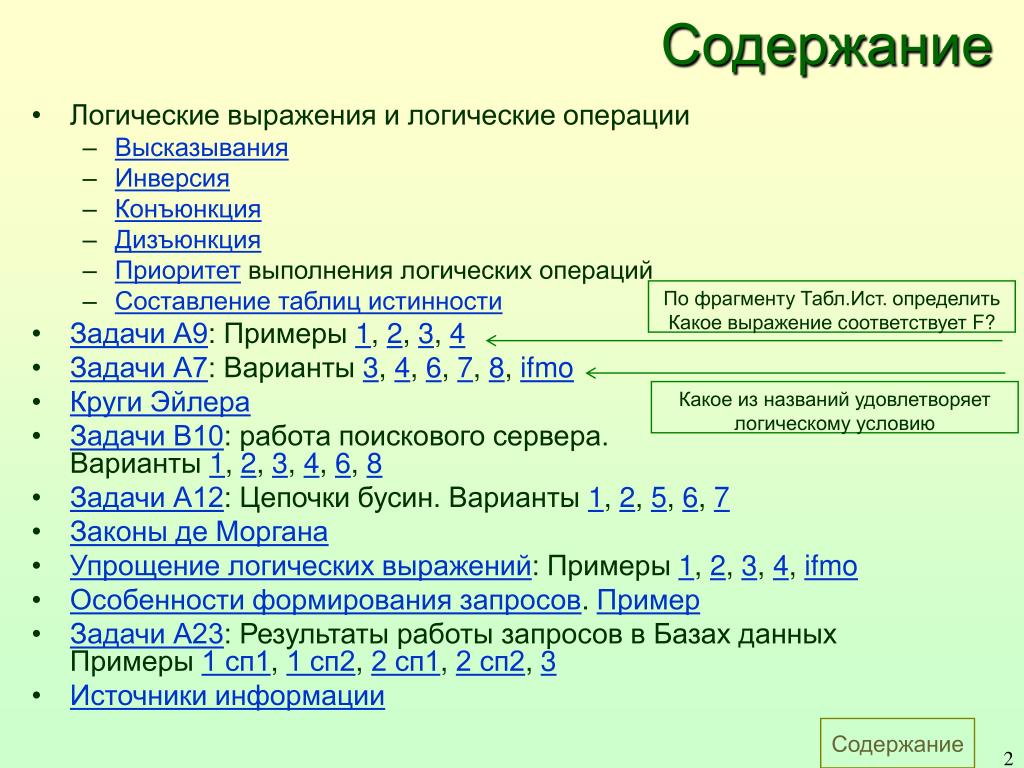
Task: Open example 1 сп1 link
Action: click(236, 662)
